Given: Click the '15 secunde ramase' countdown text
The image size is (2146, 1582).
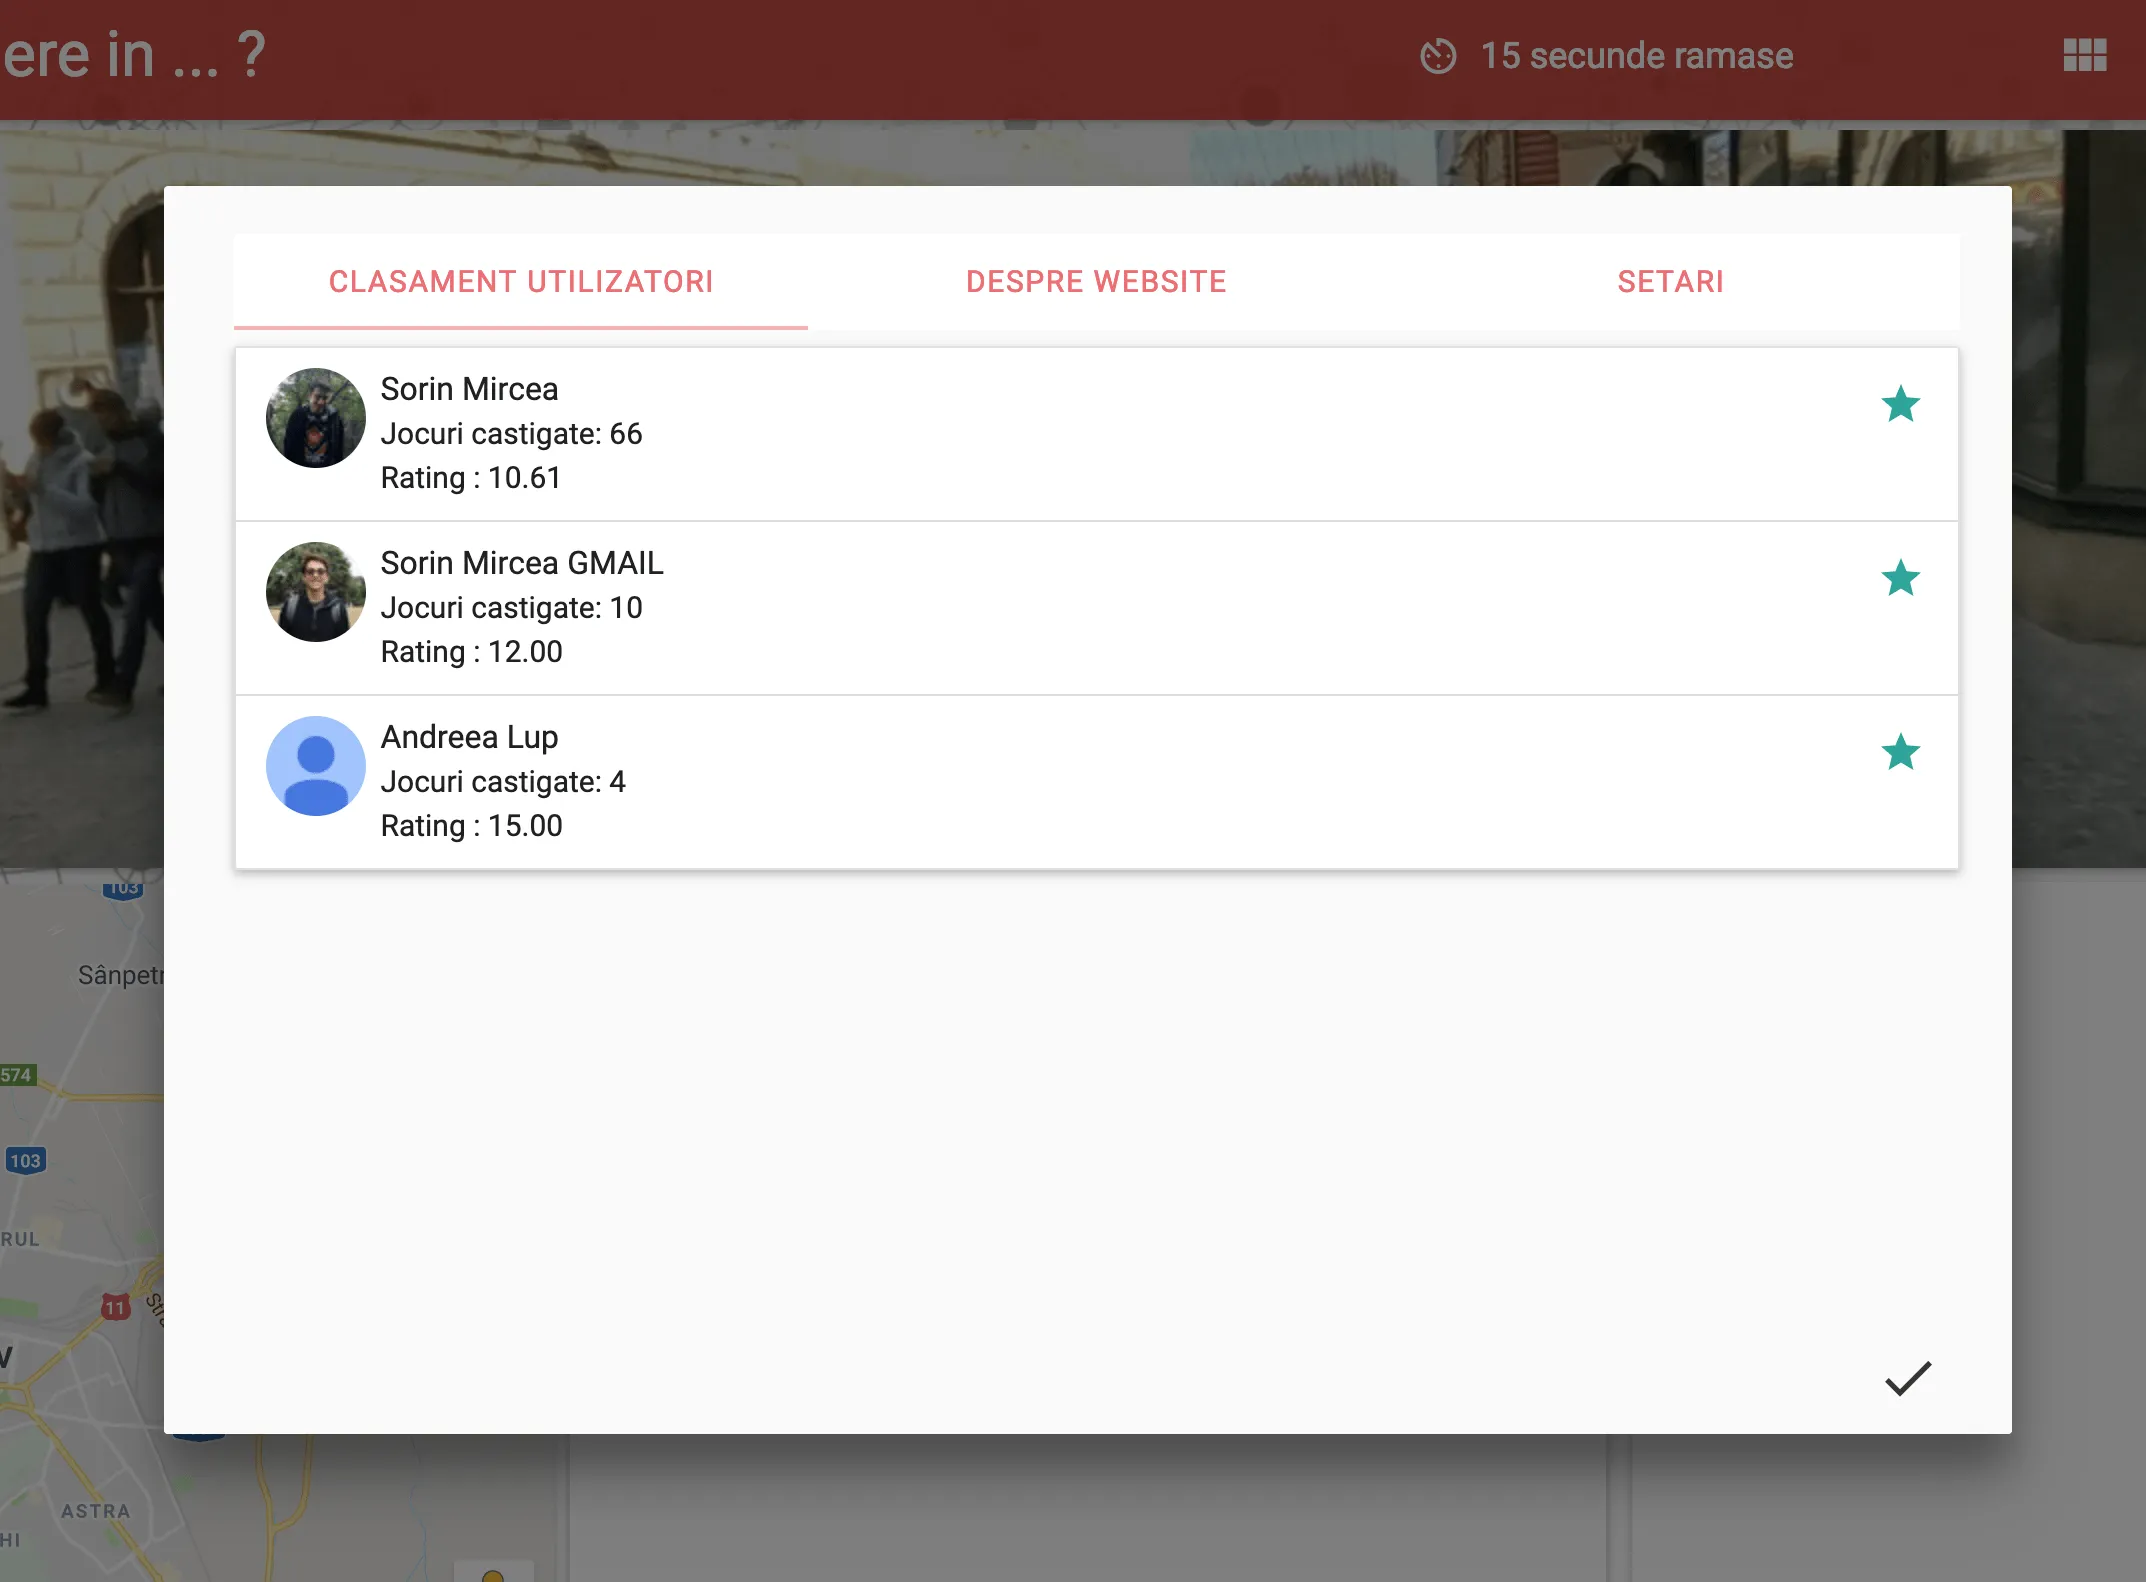Looking at the screenshot, I should 1636,56.
